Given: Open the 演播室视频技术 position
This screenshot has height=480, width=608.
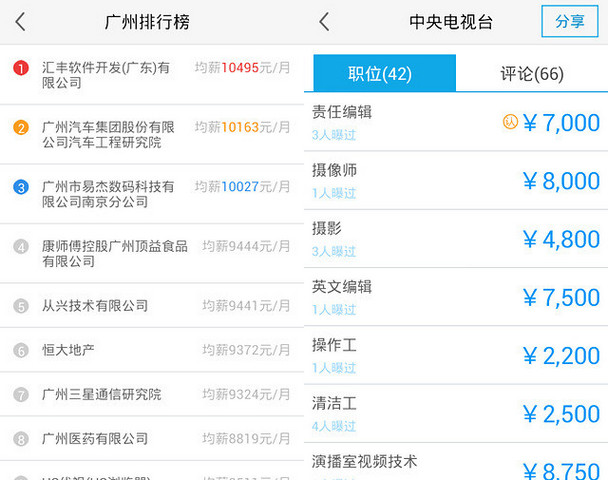Looking at the screenshot, I should pyautogui.click(x=456, y=462).
